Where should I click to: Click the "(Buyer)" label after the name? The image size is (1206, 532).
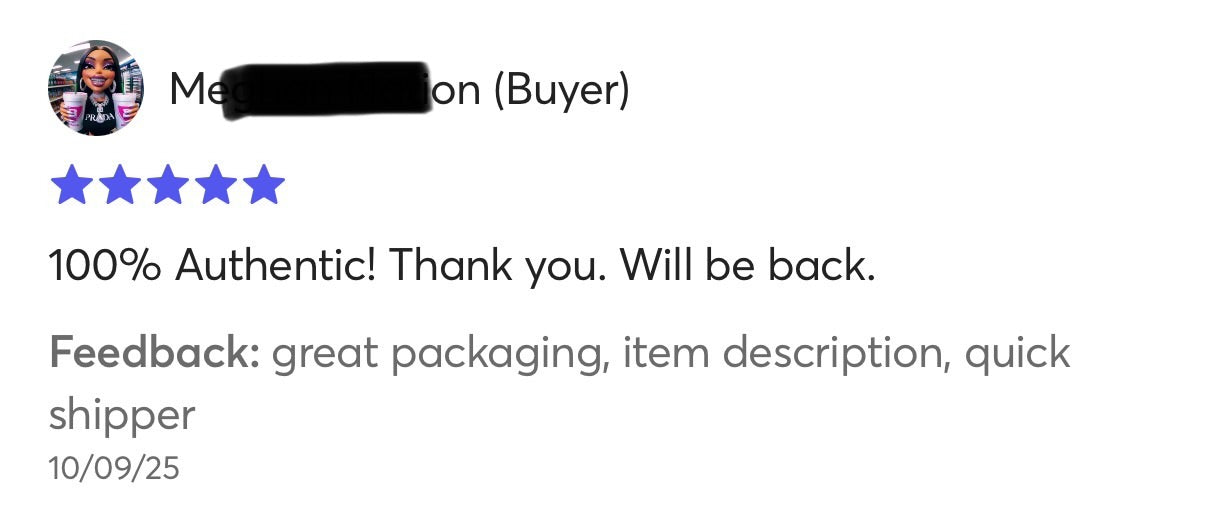point(561,90)
